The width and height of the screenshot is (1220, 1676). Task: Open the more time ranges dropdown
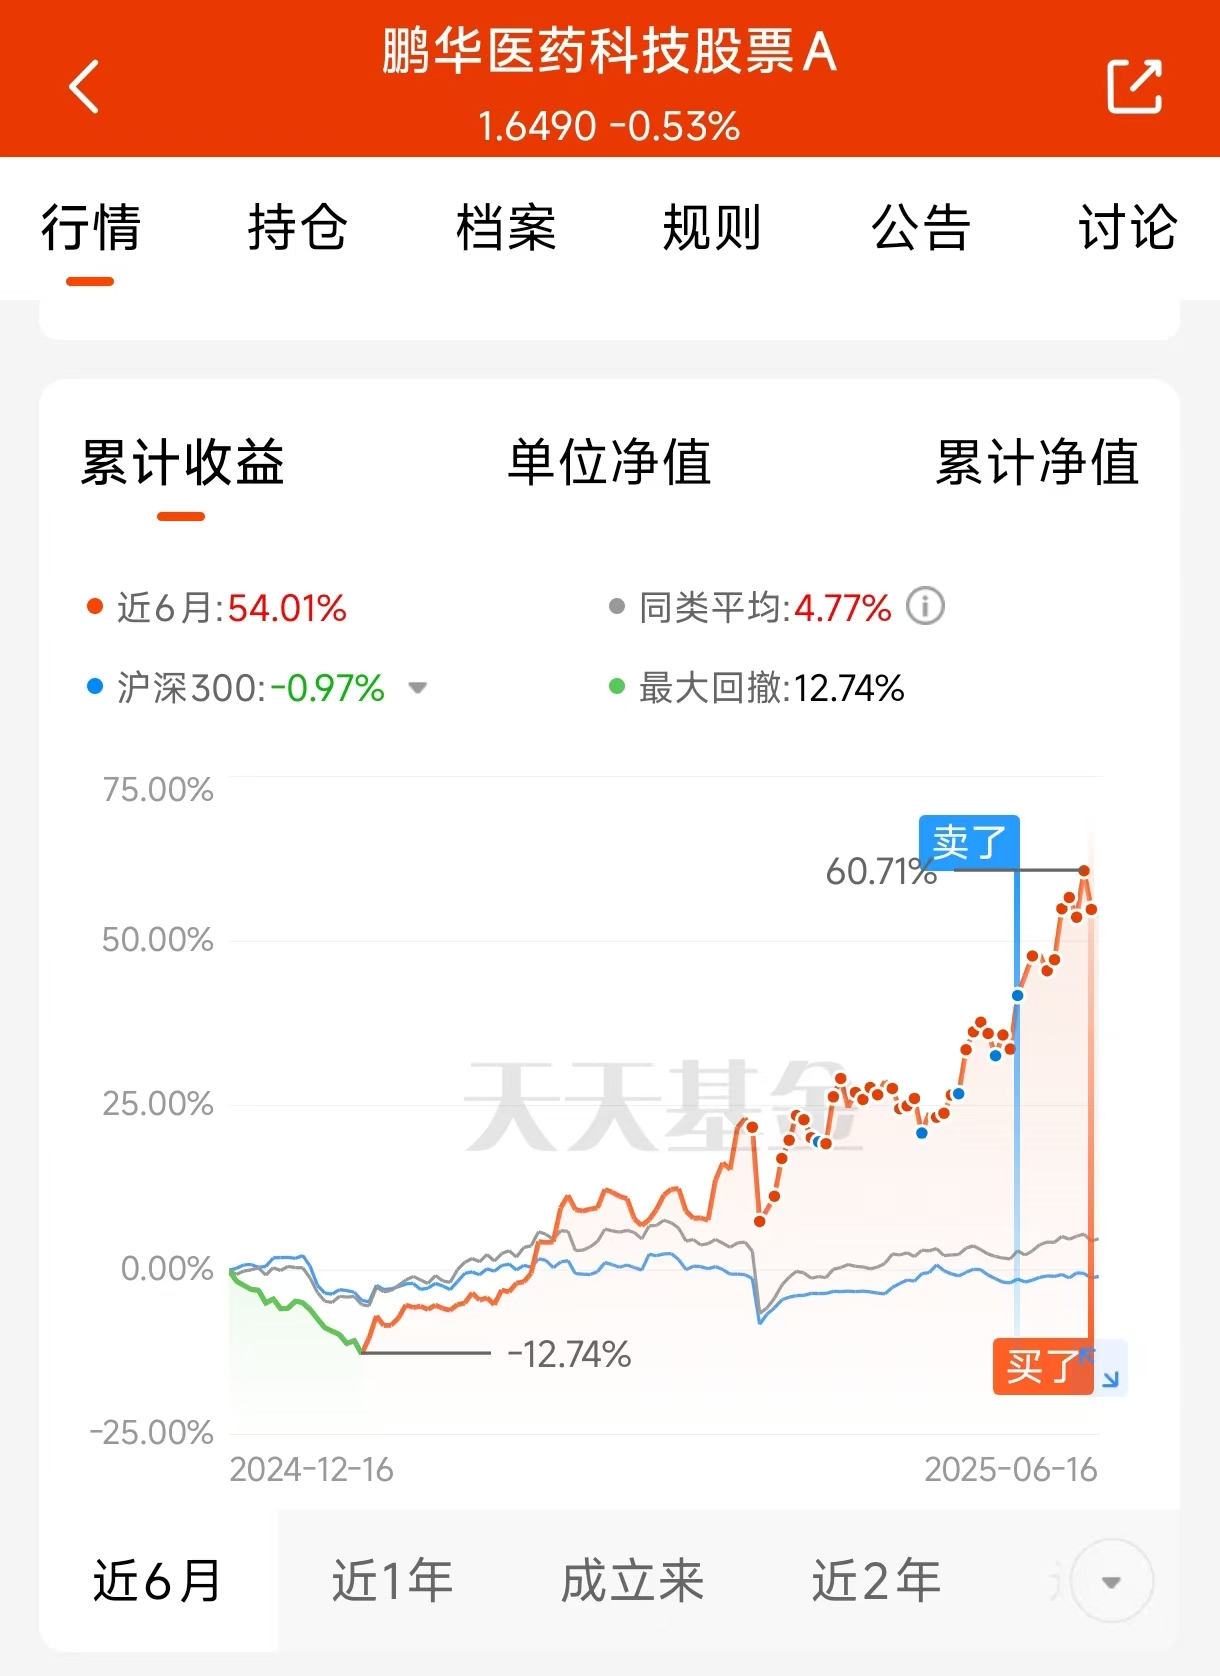click(1111, 1581)
